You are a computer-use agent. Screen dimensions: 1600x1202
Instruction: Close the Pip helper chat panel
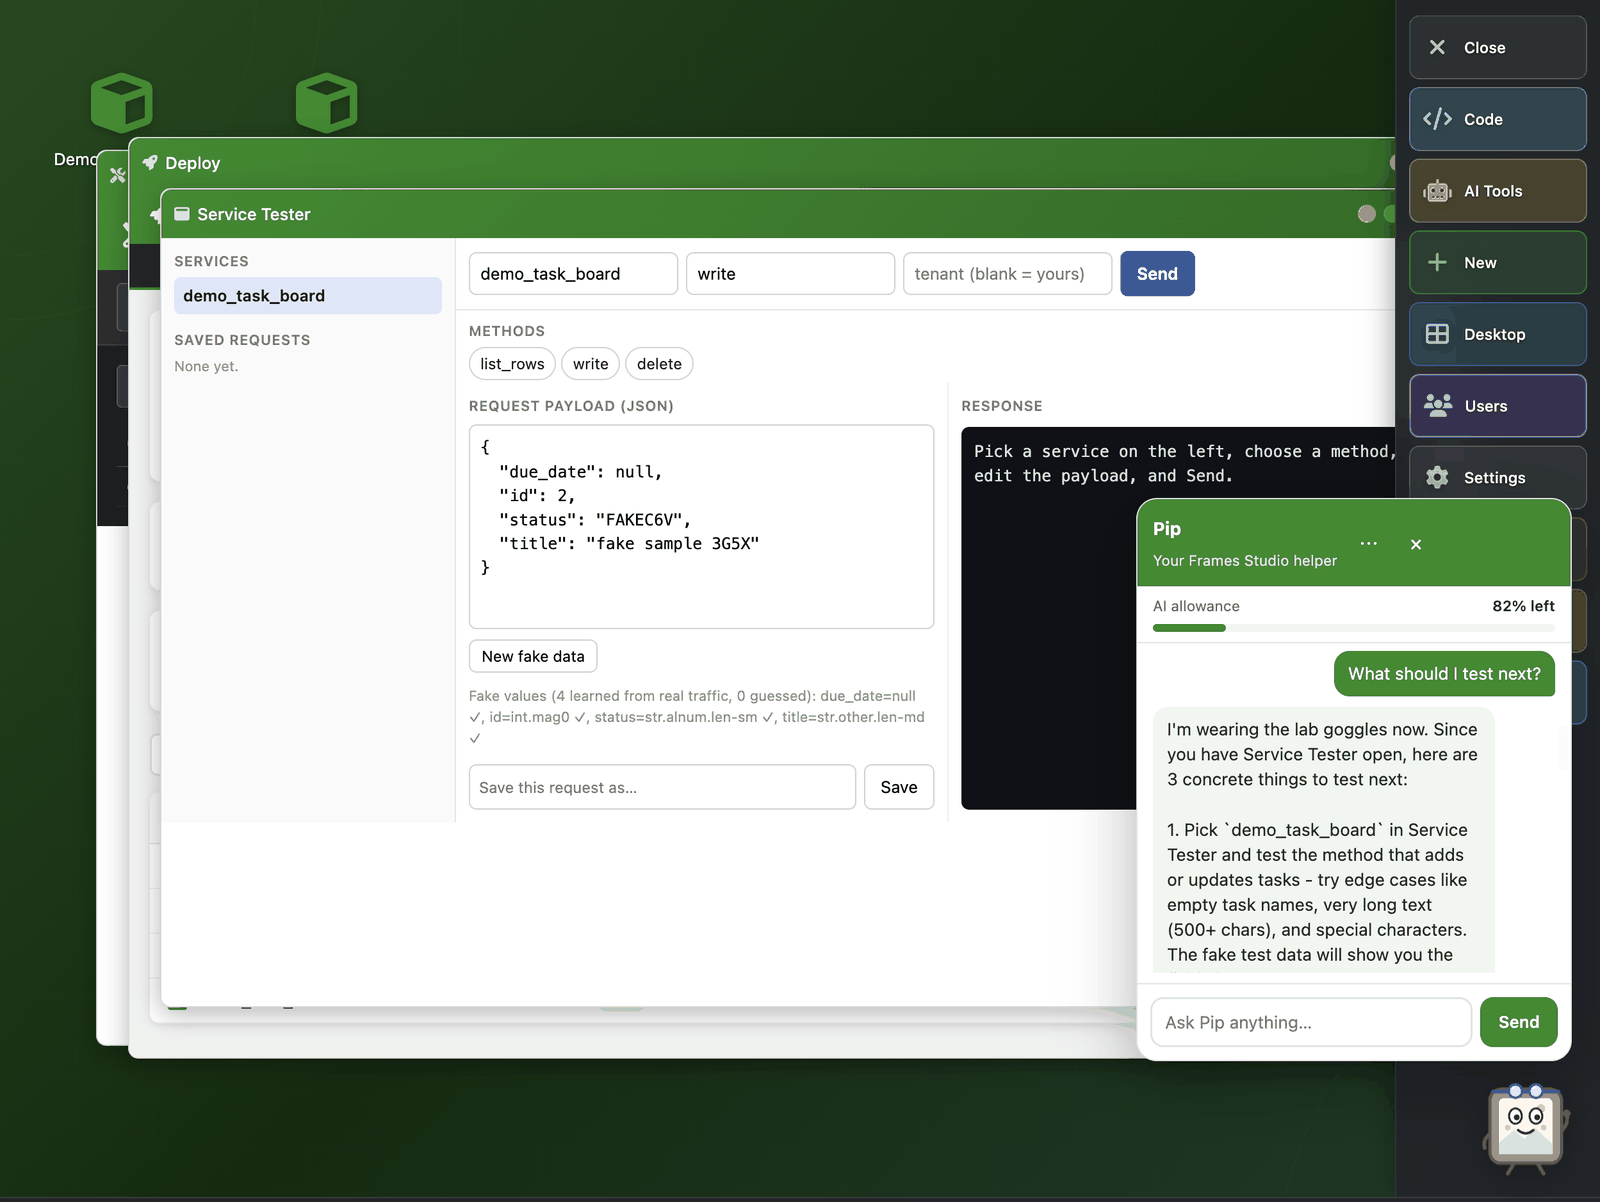(1416, 544)
